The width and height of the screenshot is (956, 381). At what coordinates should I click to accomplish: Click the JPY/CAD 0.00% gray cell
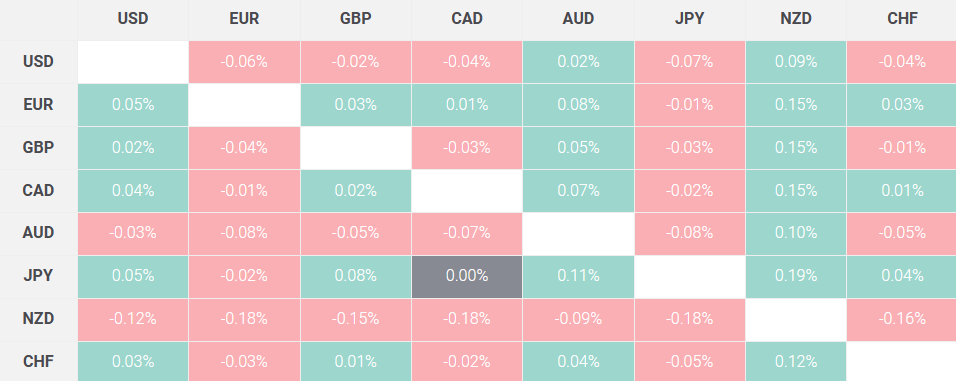(x=466, y=277)
